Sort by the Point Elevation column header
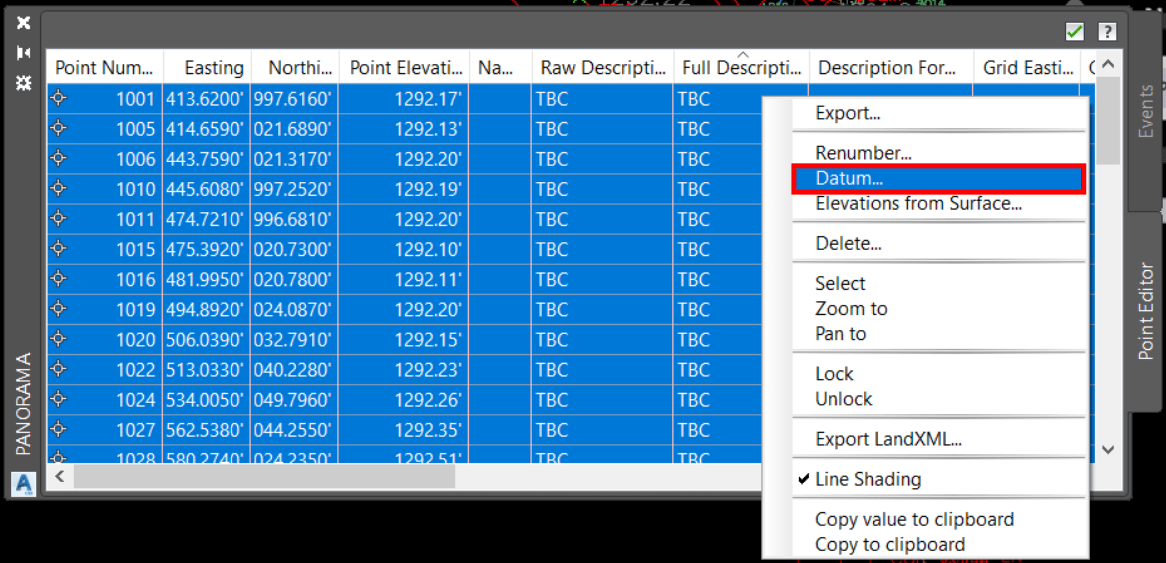The width and height of the screenshot is (1166, 563). tap(405, 68)
